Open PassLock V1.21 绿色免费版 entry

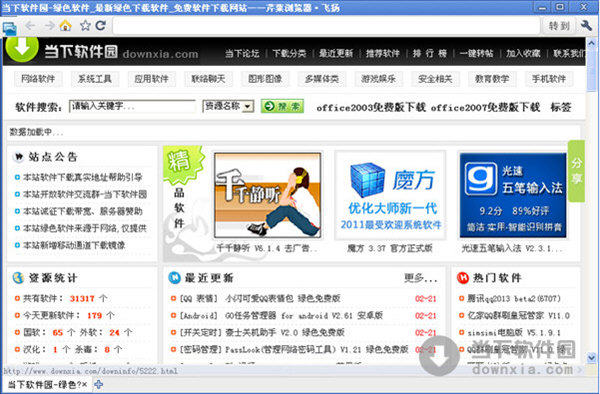pos(317,349)
